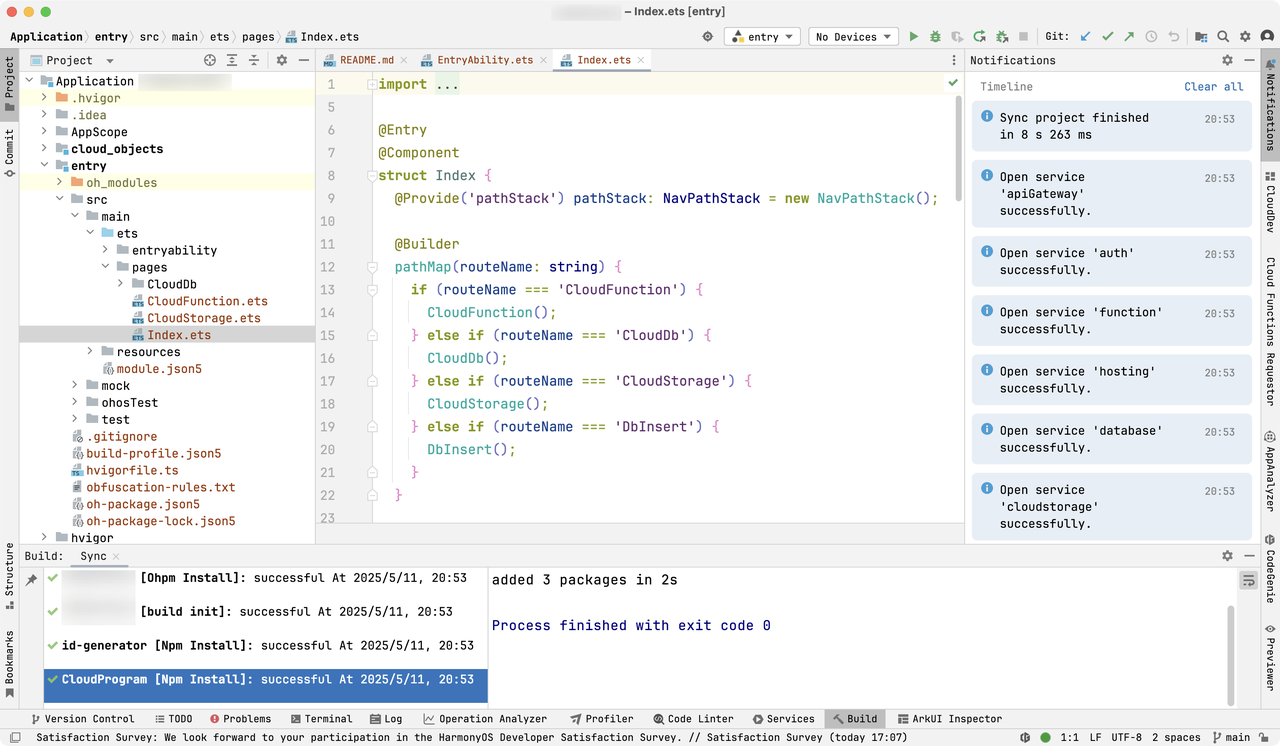
Task: Open the Code Linter tool window tab
Action: pos(693,718)
